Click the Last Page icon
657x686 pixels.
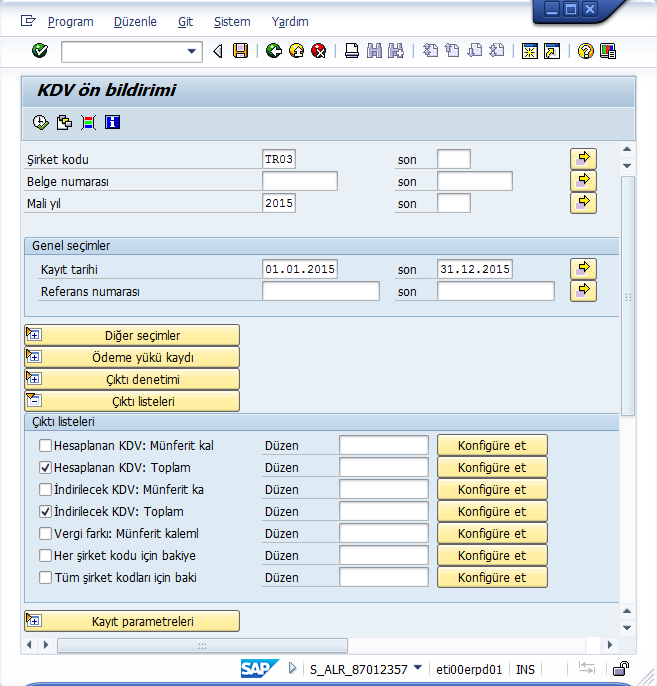[x=496, y=51]
